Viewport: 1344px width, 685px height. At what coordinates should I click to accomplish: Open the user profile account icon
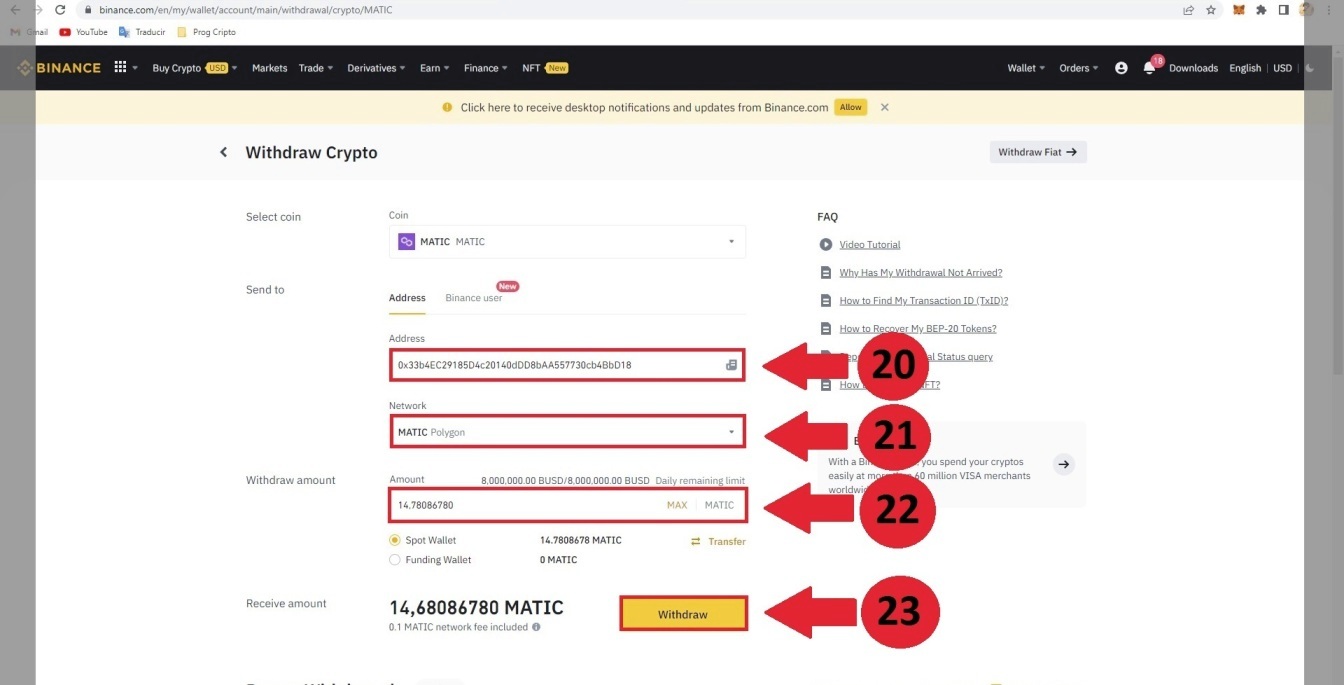coord(1121,68)
